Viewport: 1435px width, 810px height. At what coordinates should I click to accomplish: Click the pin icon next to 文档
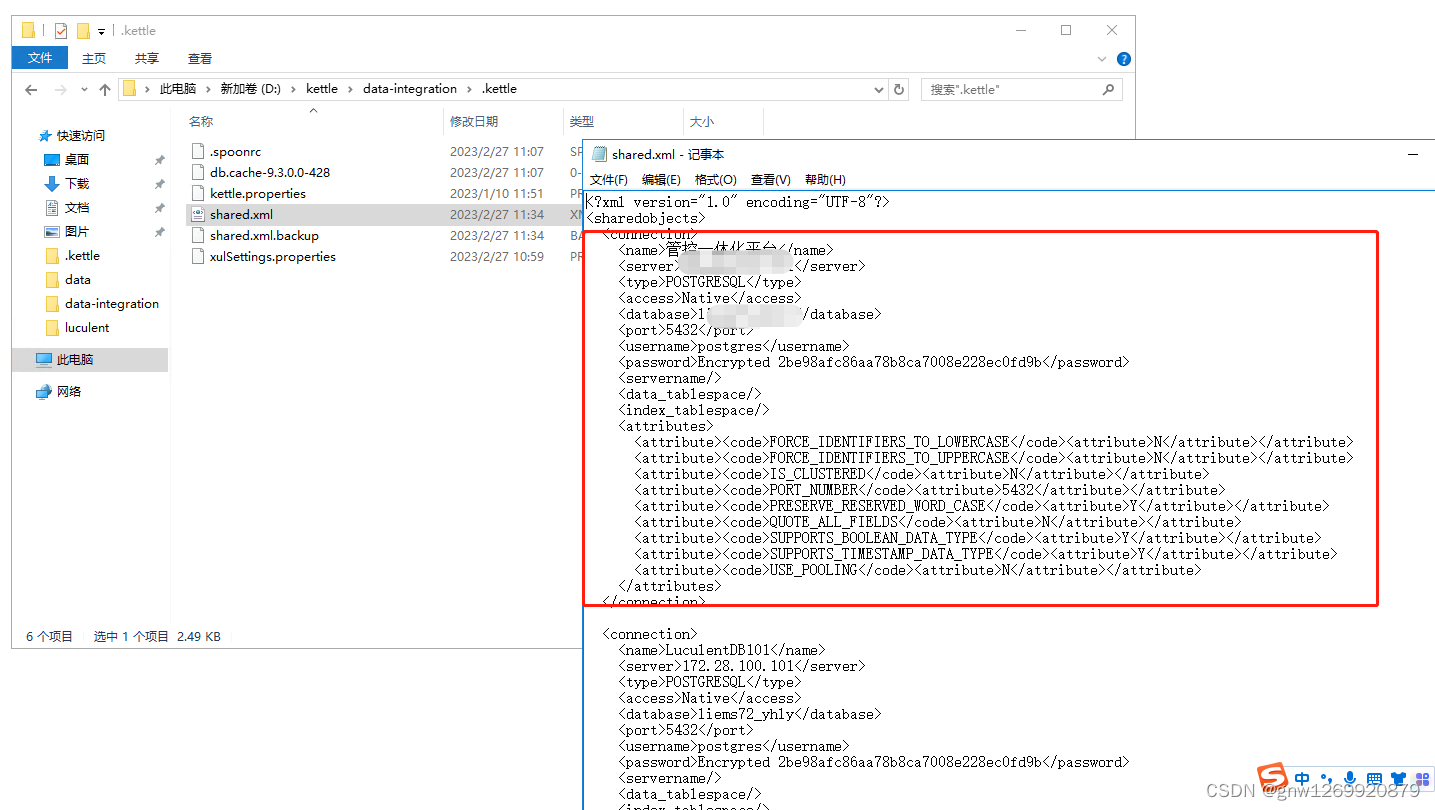point(159,208)
